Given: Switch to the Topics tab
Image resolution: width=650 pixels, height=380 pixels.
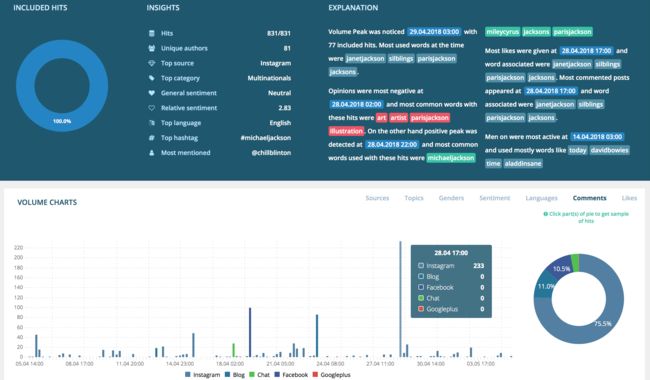Looking at the screenshot, I should click(x=414, y=198).
